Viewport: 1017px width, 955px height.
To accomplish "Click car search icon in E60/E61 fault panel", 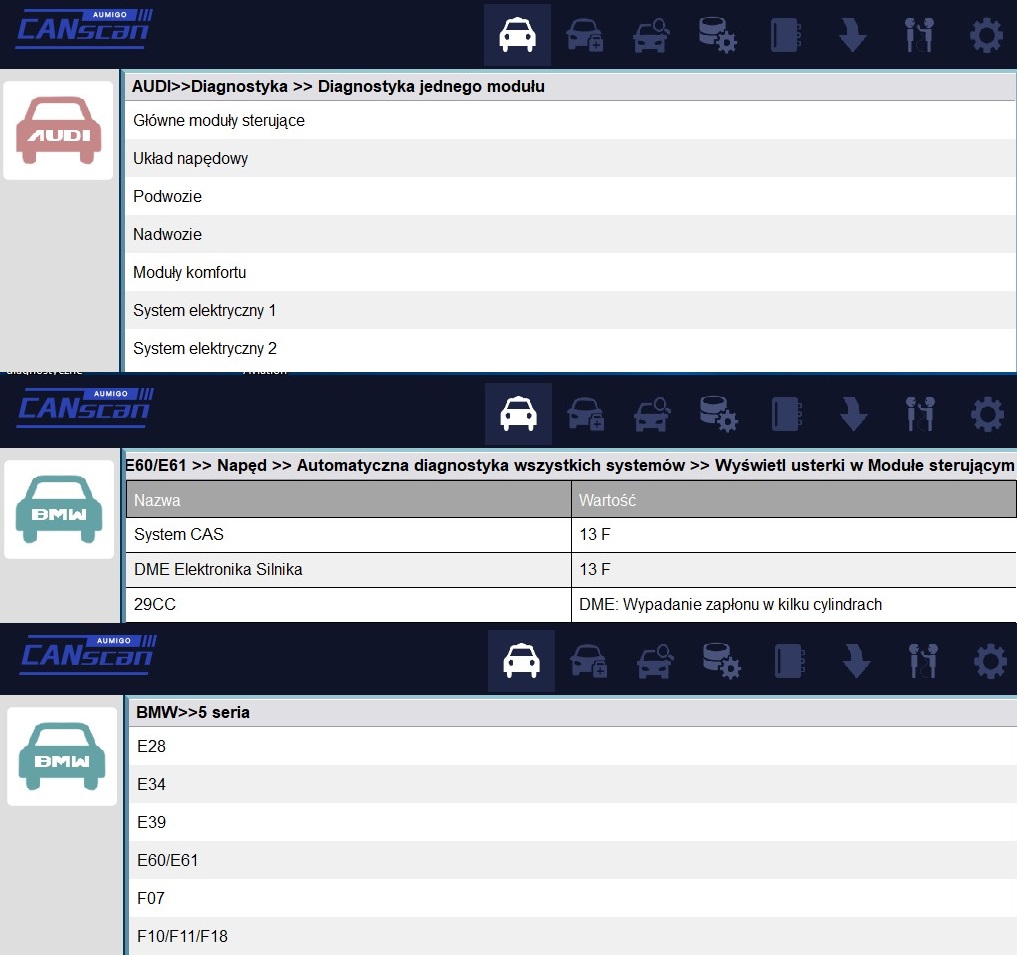I will [x=652, y=414].
